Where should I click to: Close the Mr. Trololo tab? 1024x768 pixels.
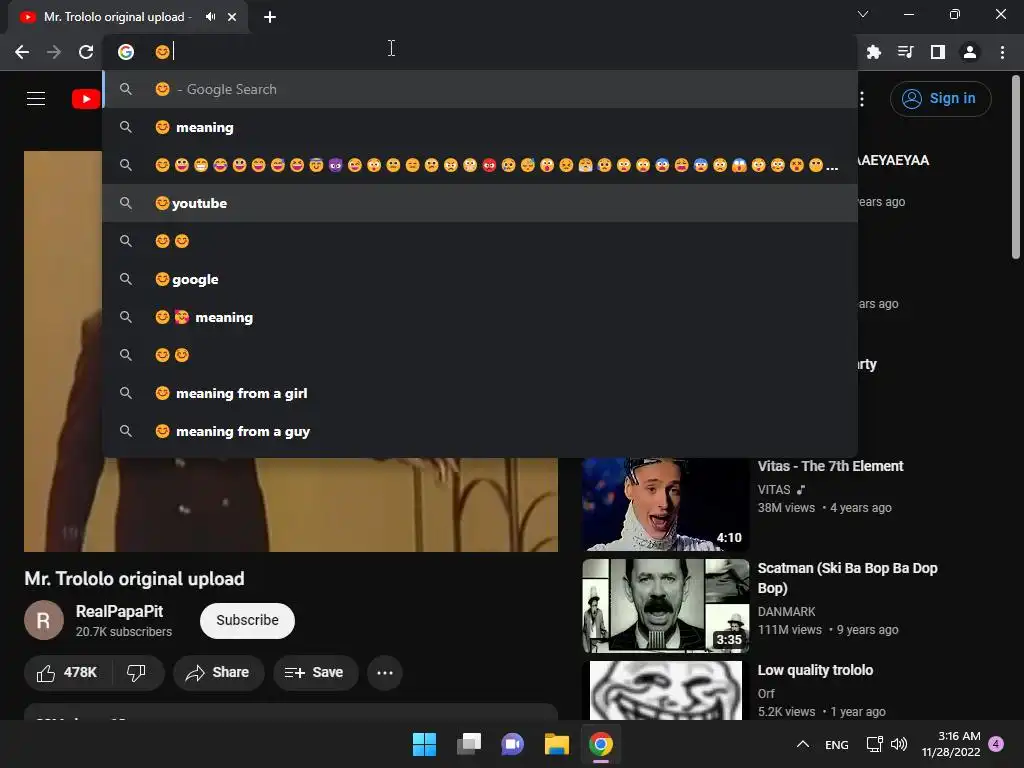pyautogui.click(x=232, y=17)
